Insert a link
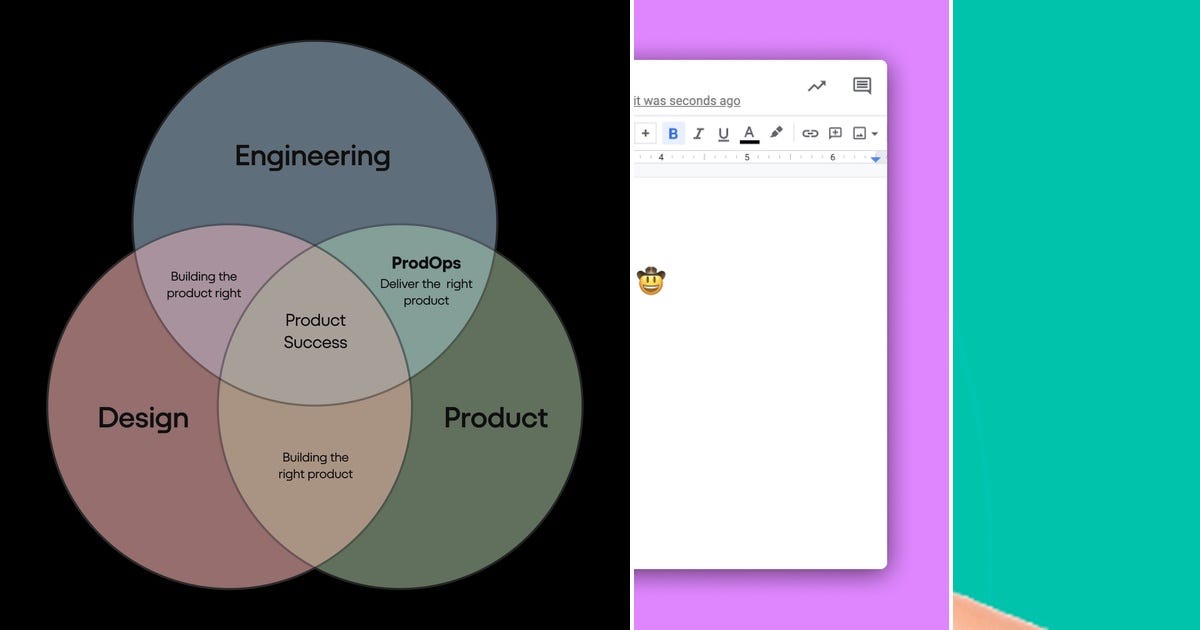This screenshot has height=630, width=1200. click(x=810, y=133)
